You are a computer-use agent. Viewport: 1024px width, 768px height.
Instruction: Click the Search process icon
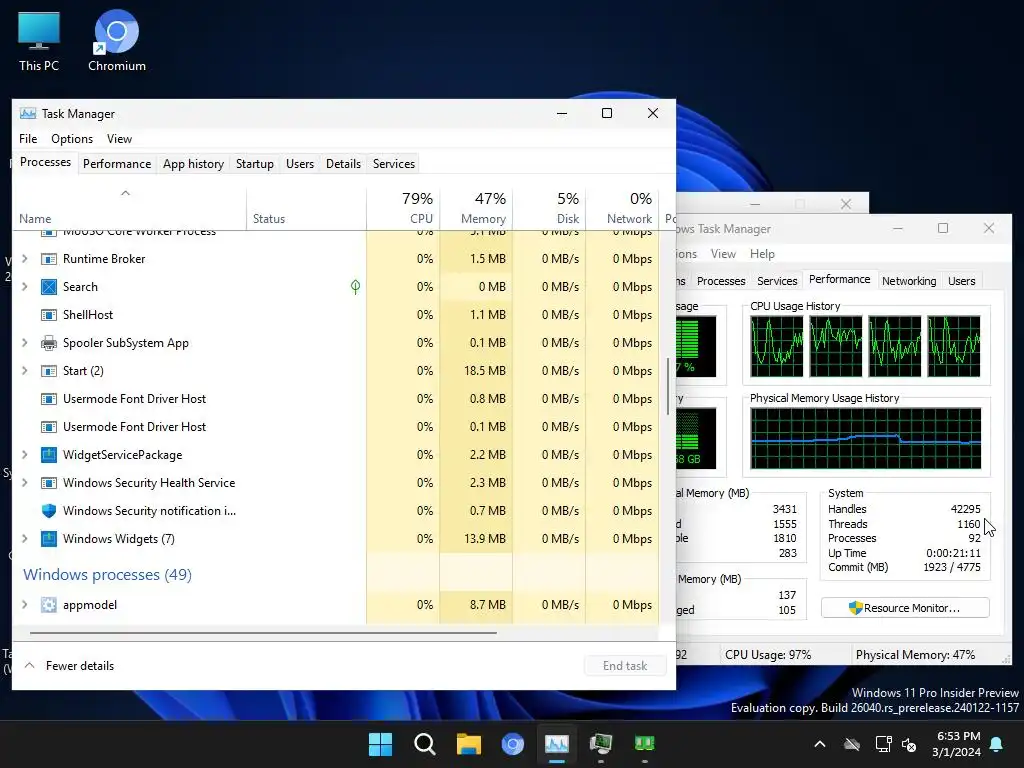pos(49,287)
